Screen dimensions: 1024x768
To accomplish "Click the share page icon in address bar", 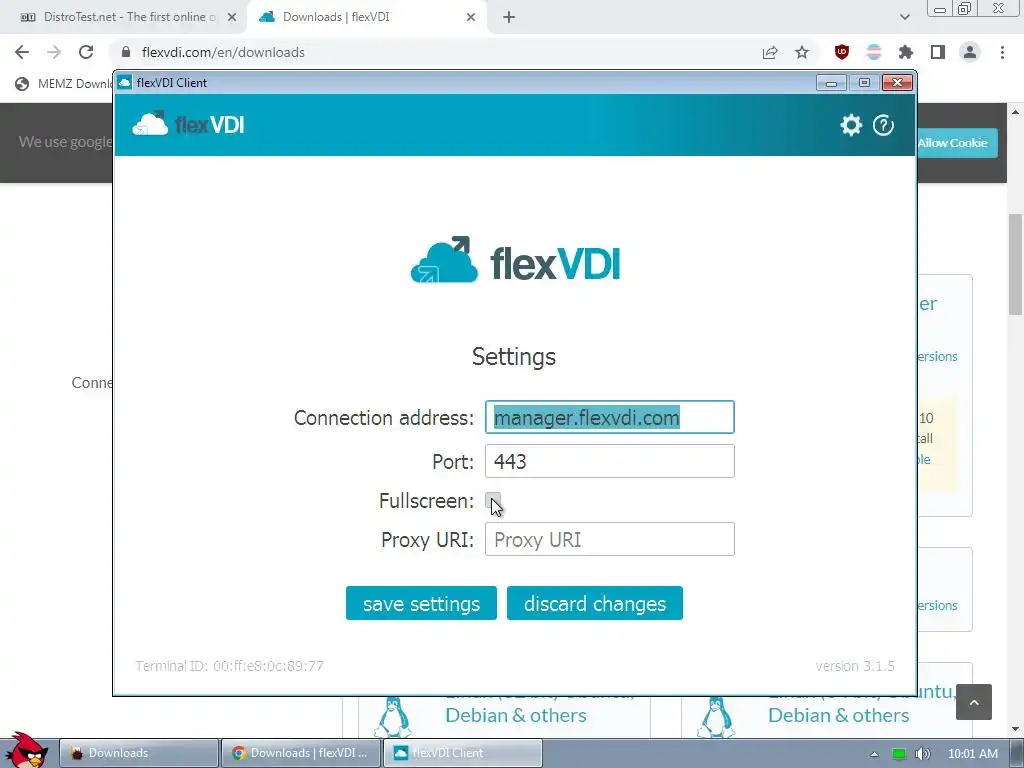I will pos(770,52).
